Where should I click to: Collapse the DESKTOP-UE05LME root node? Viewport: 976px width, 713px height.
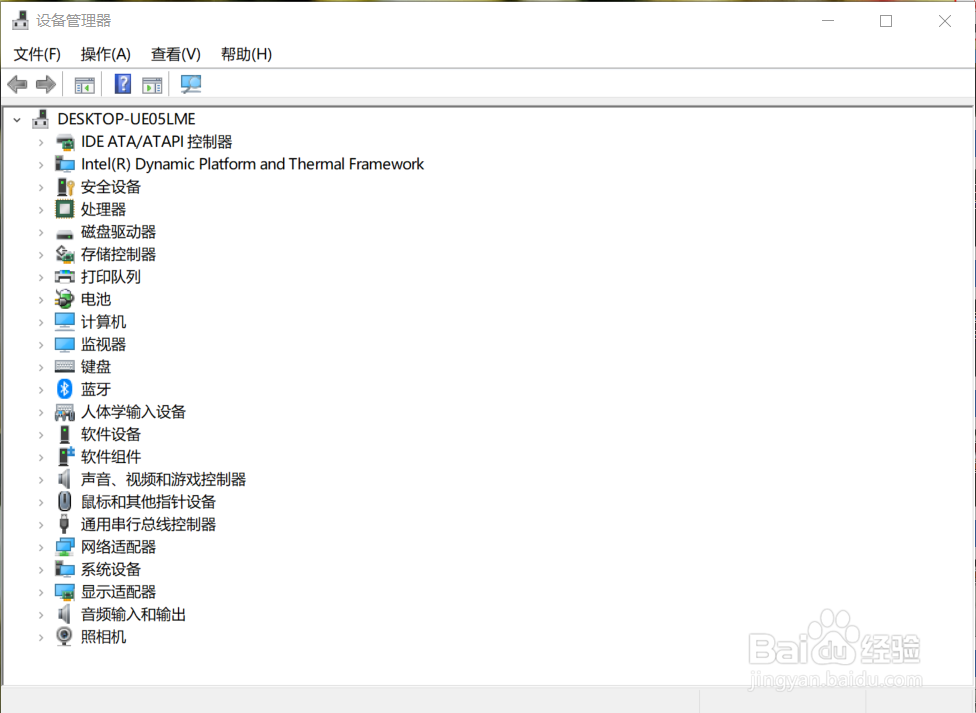click(17, 120)
